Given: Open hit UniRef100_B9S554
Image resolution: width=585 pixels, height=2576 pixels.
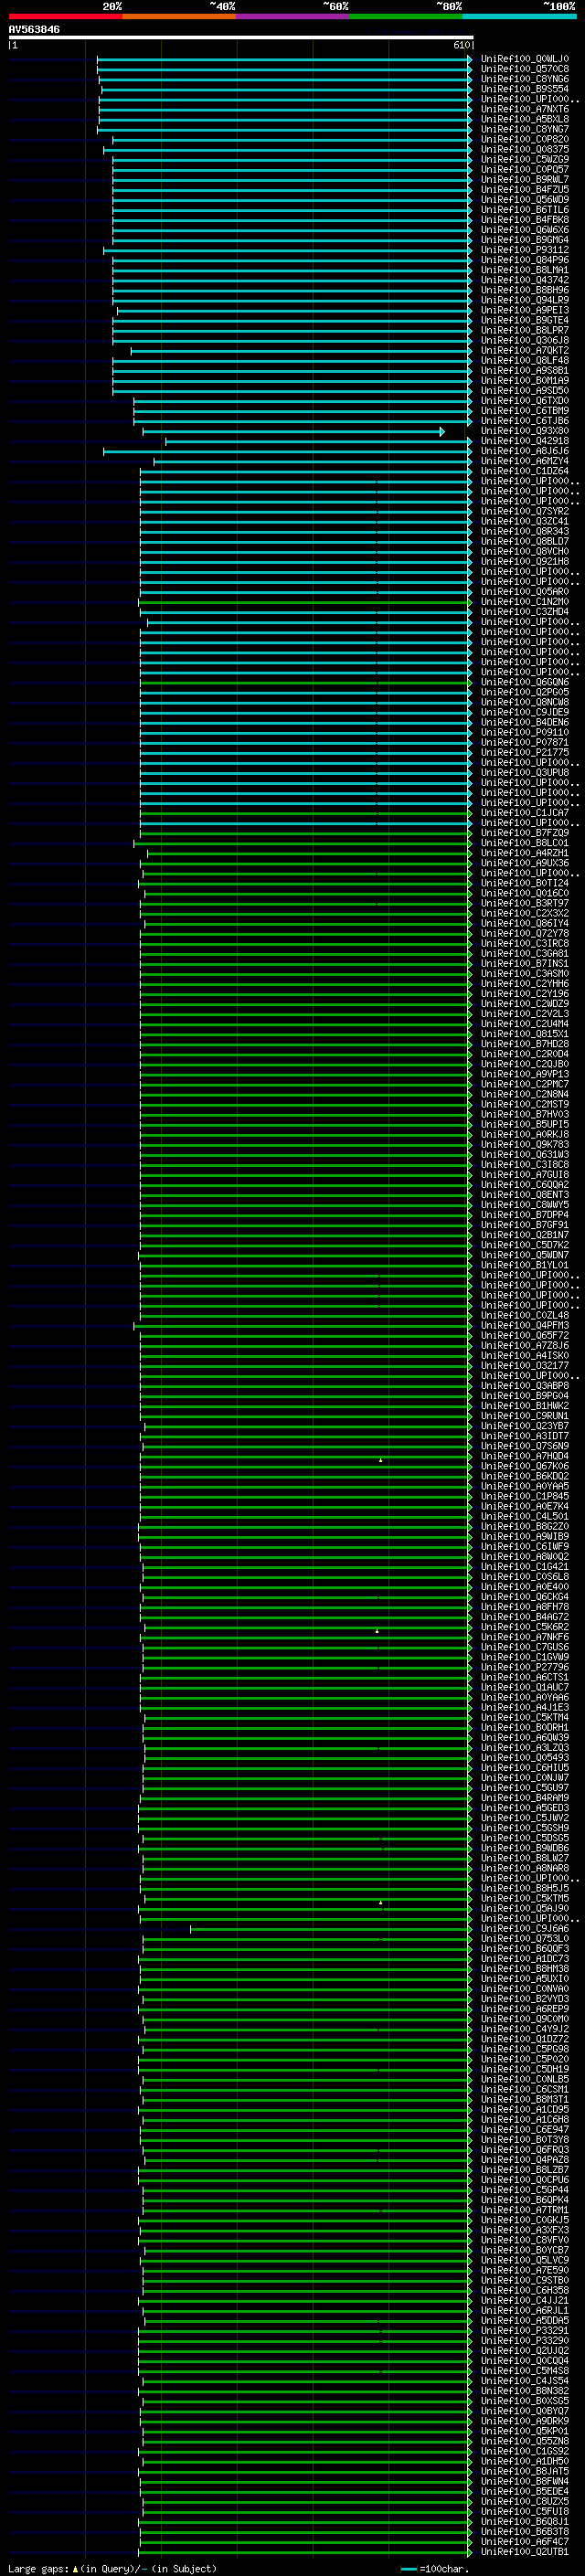Looking at the screenshot, I should pyautogui.click(x=524, y=89).
